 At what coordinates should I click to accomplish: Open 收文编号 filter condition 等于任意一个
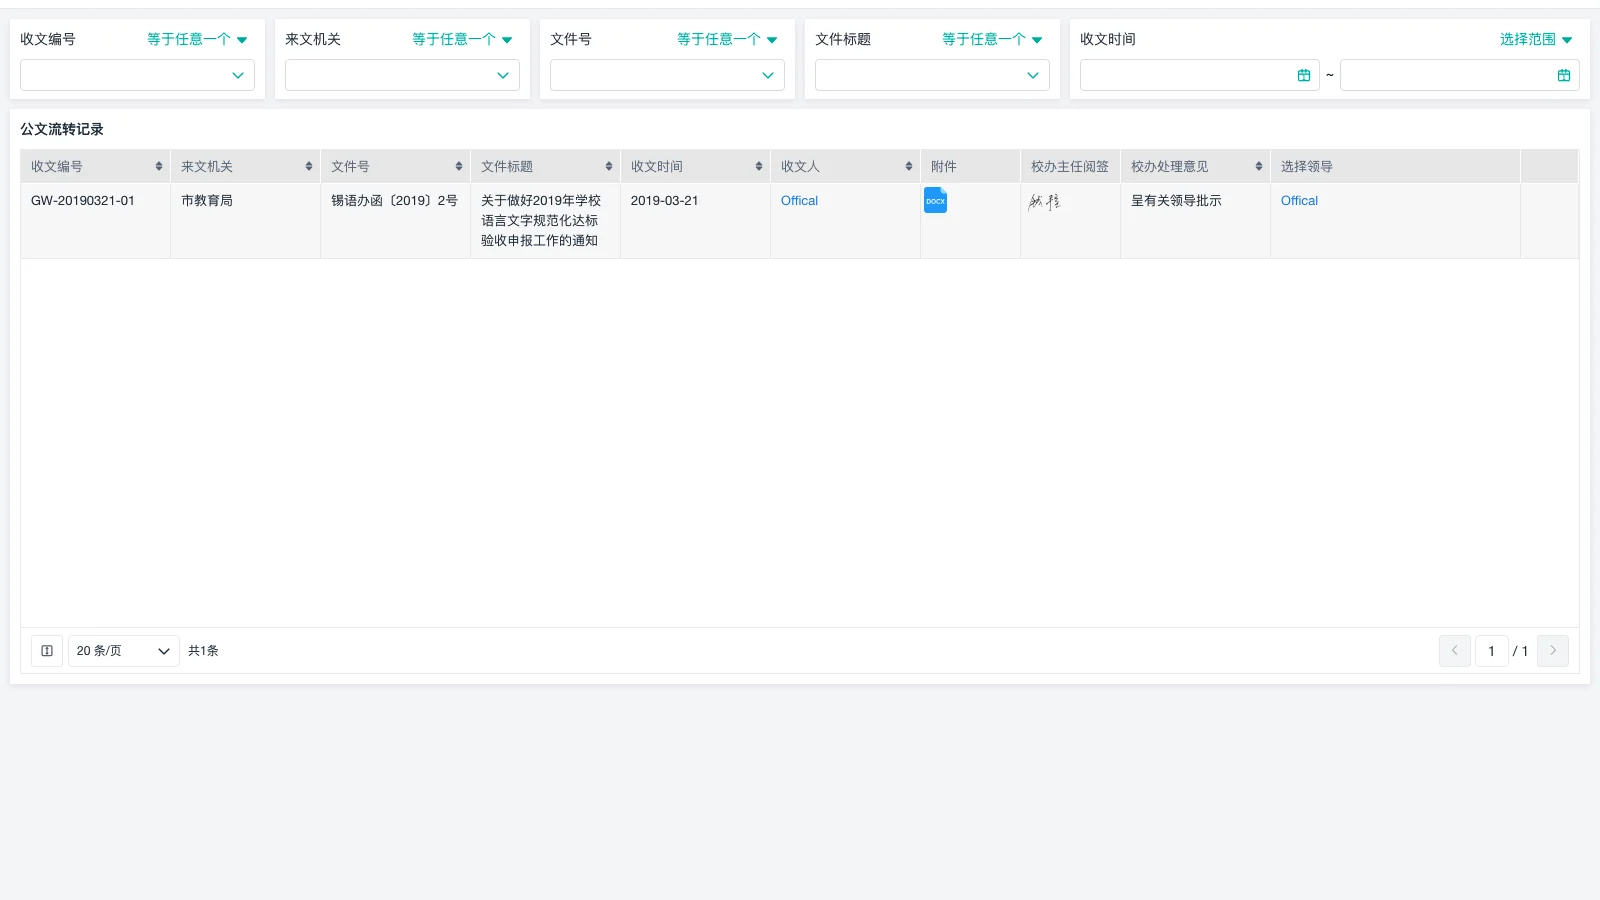[x=197, y=39]
